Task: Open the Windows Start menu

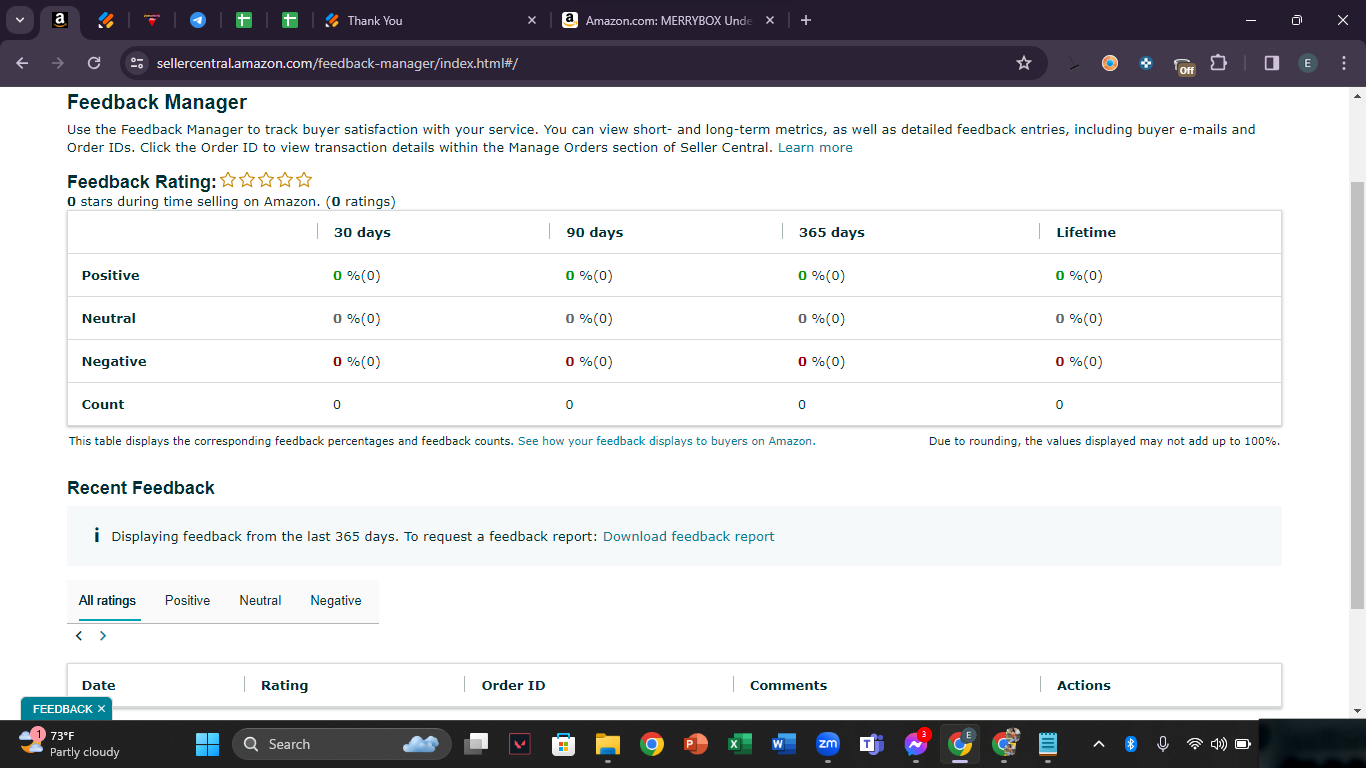Action: [x=207, y=744]
